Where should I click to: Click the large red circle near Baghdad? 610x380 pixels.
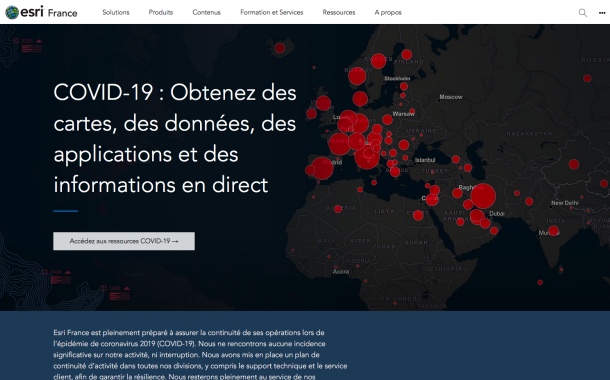click(x=483, y=196)
